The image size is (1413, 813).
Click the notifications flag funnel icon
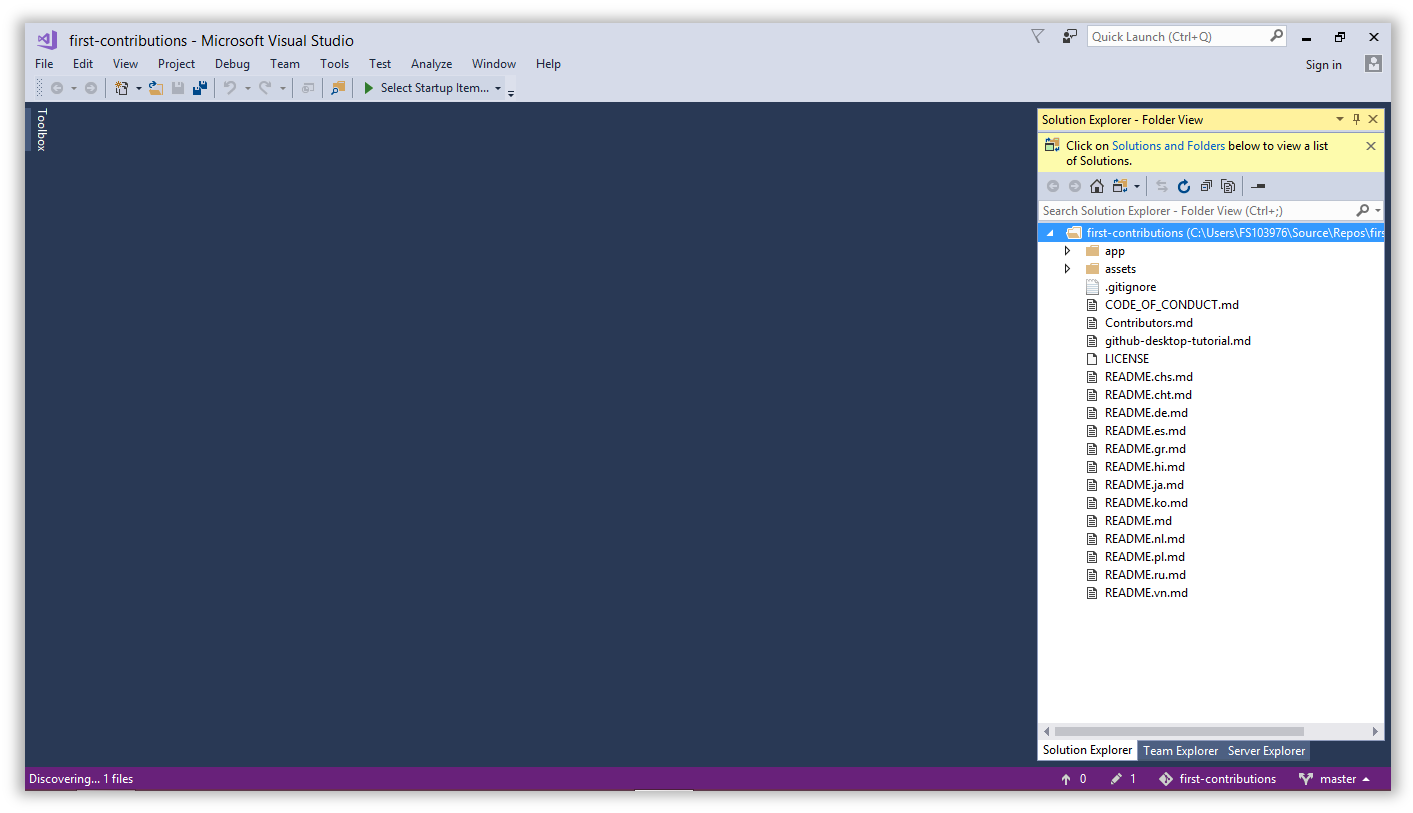1038,36
